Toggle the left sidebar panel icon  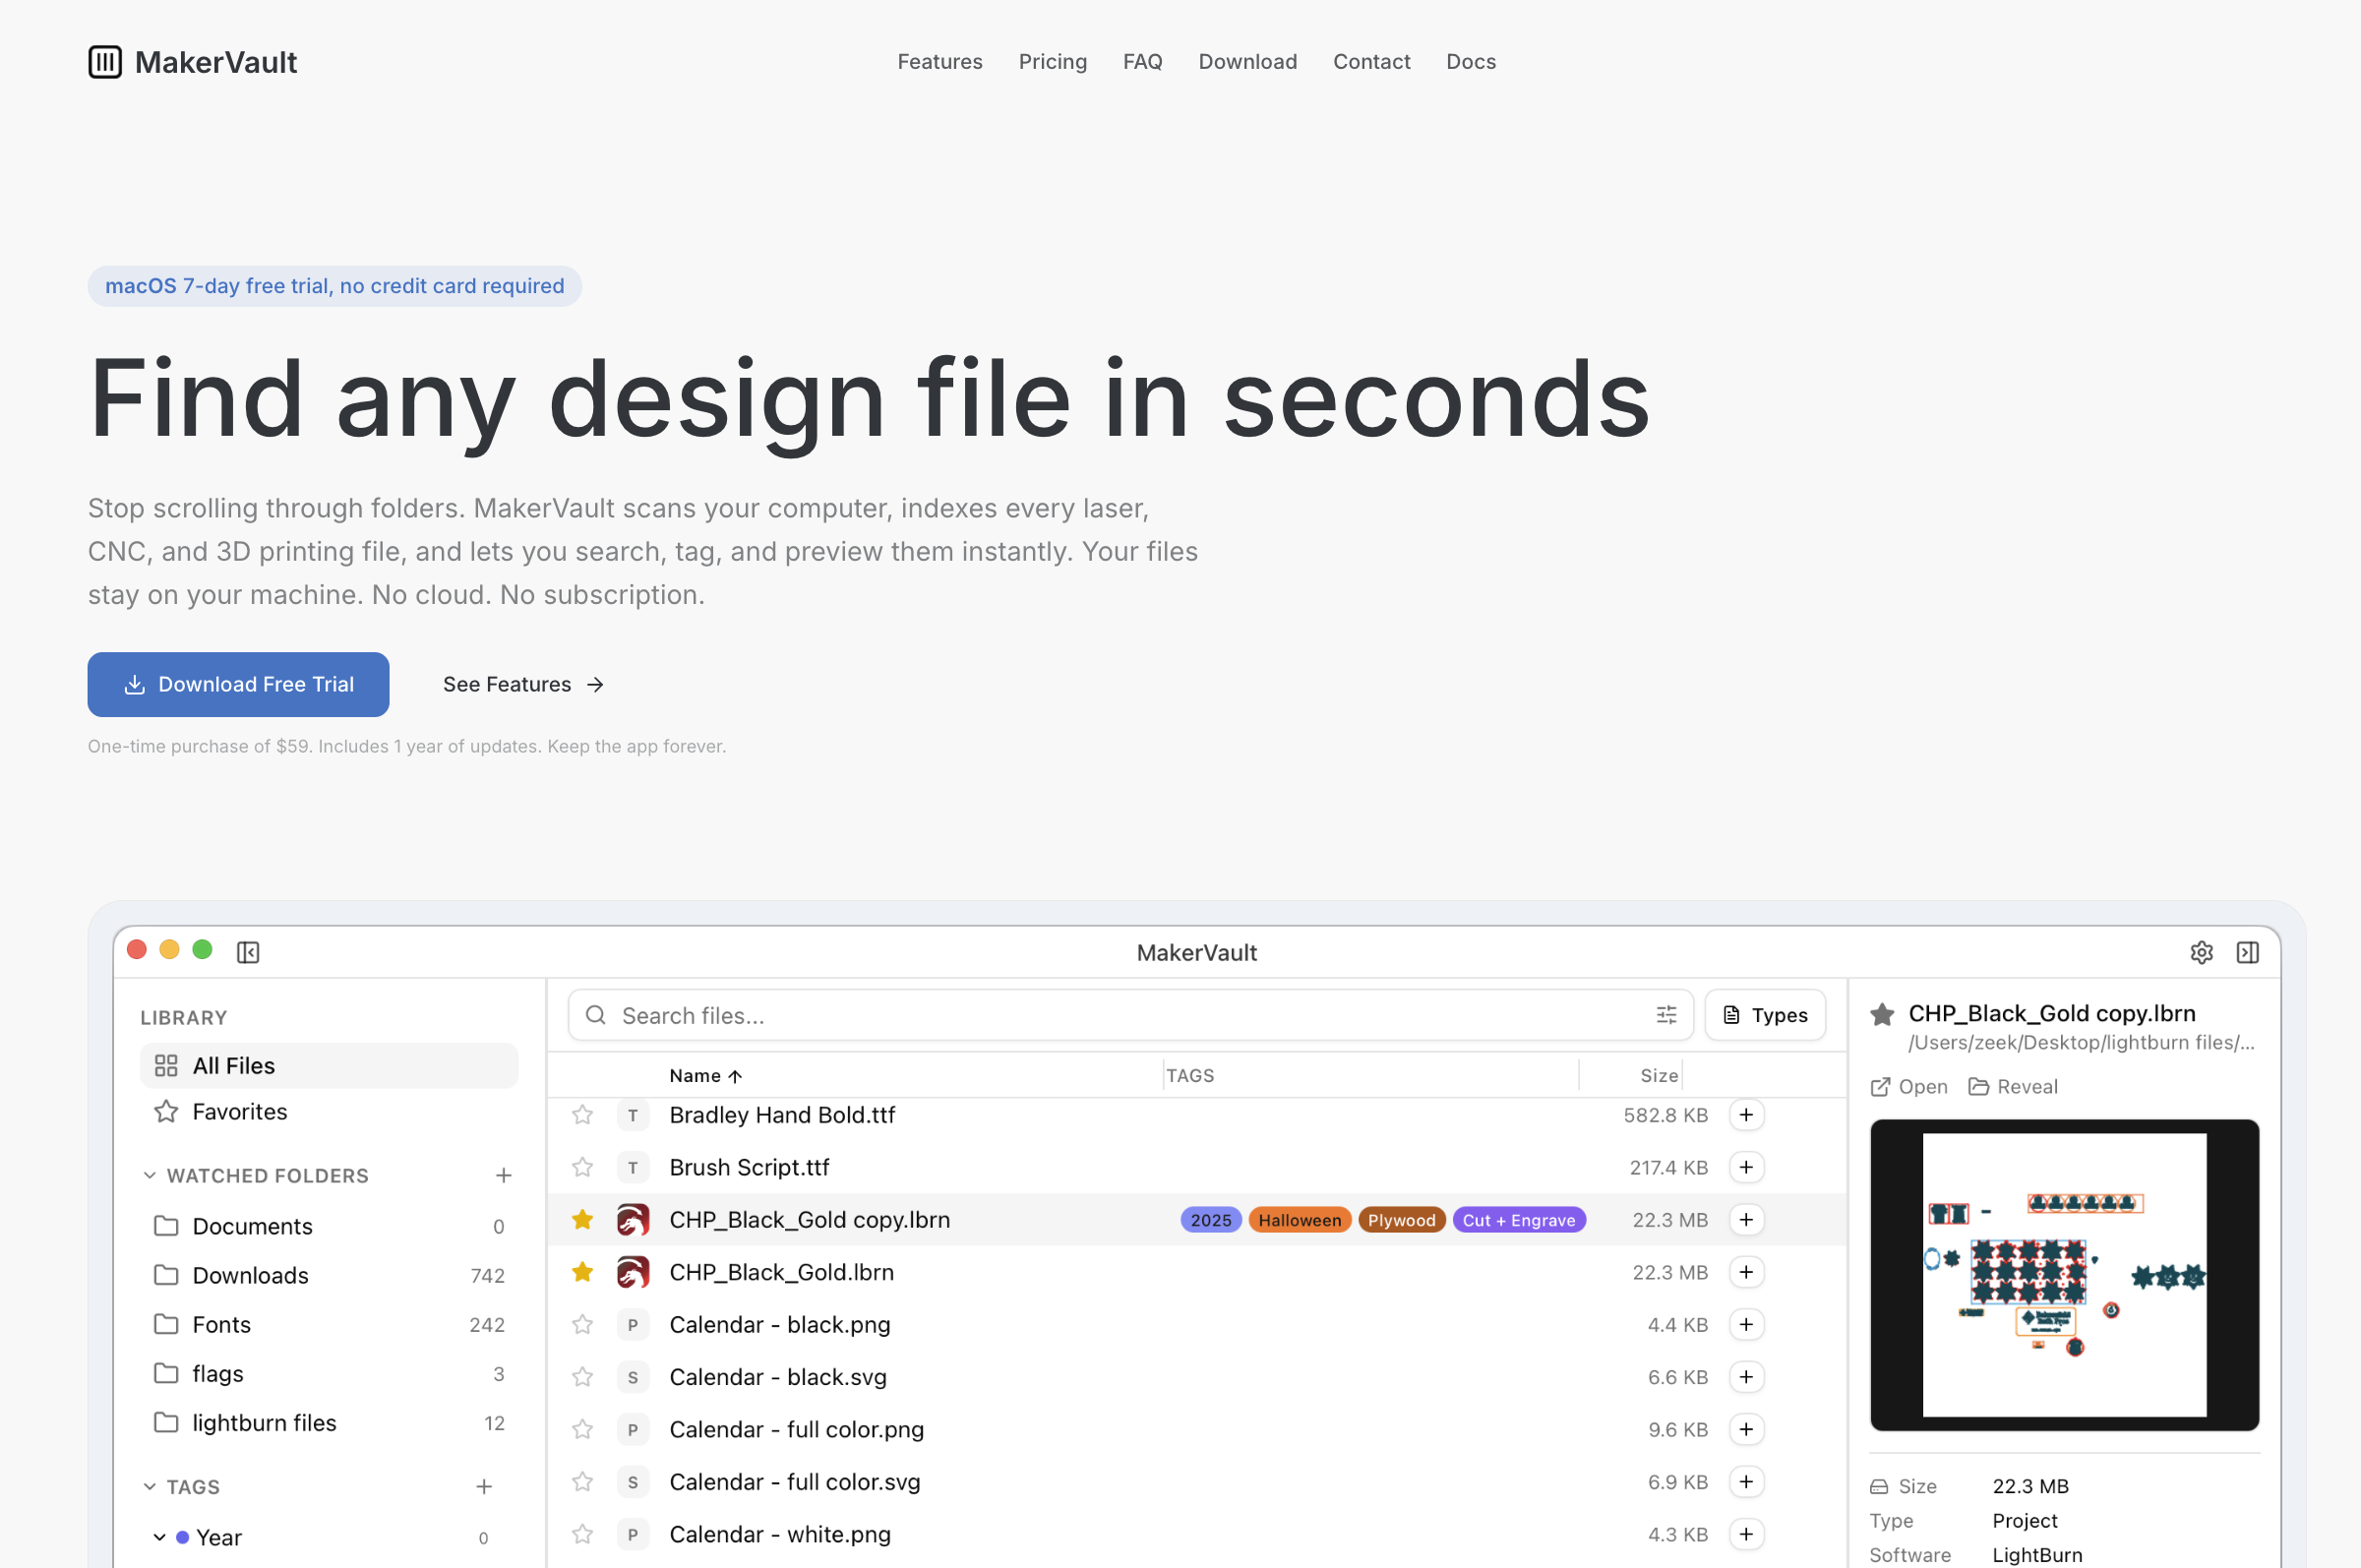[x=248, y=952]
